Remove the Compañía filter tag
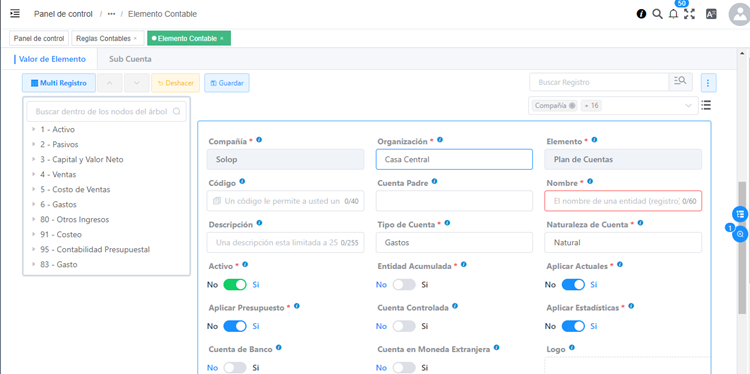Viewport: 750px width, 374px height. tap(572, 106)
